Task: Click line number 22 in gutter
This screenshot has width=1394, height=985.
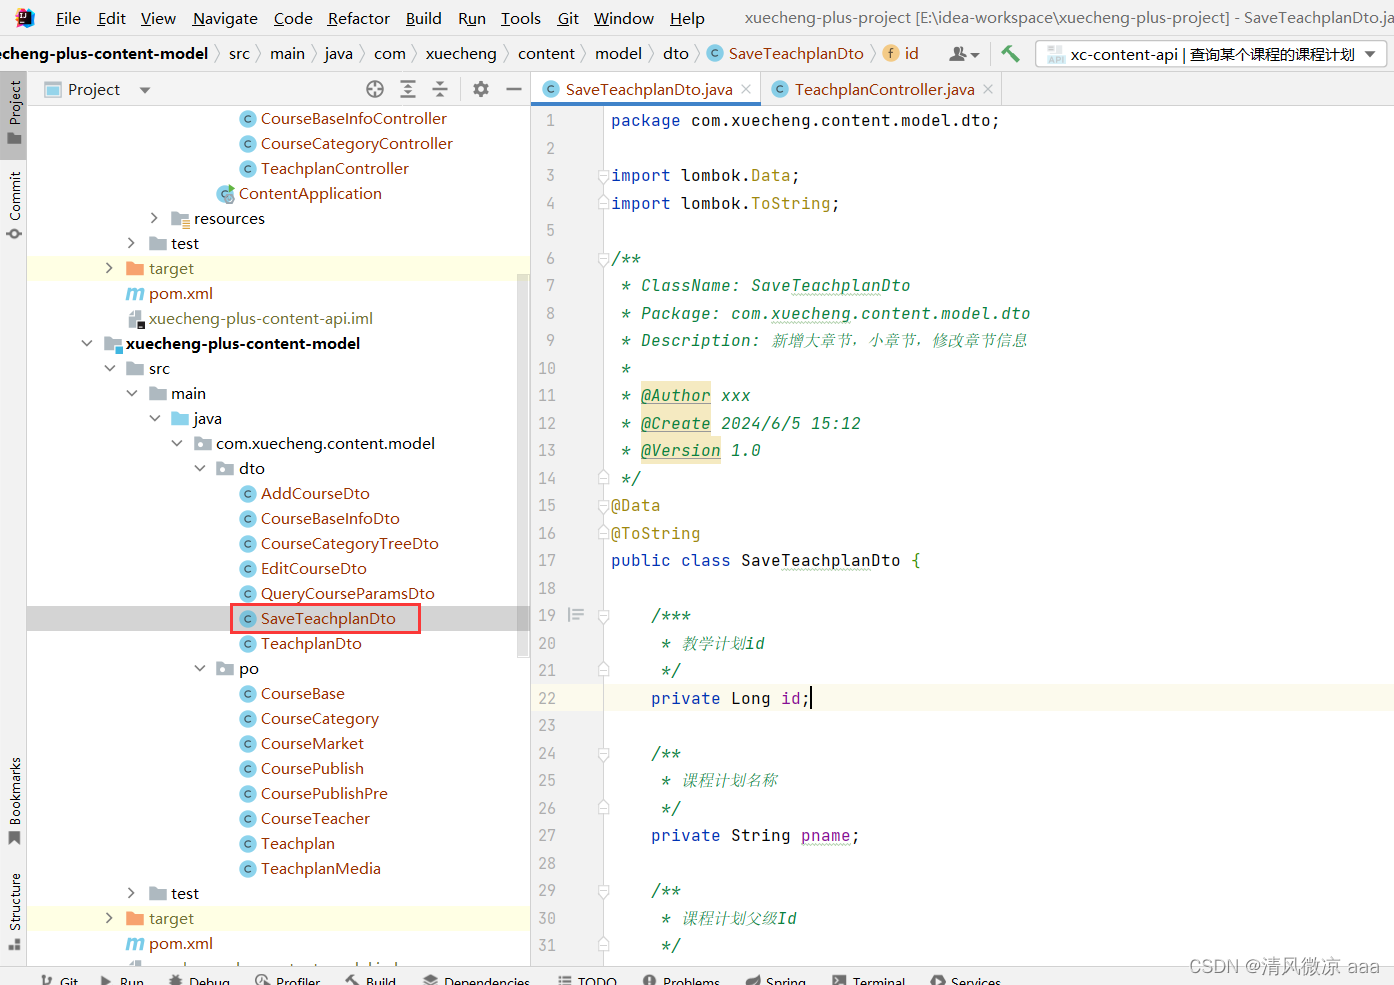Action: (546, 698)
